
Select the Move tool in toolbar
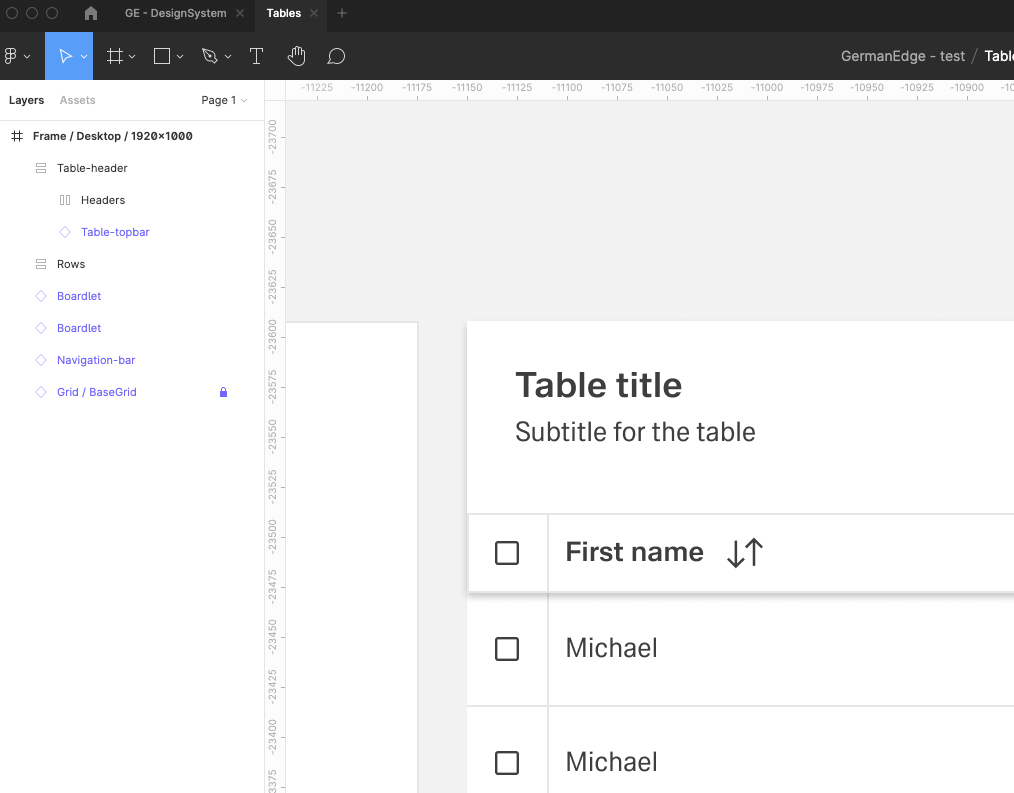[x=65, y=56]
